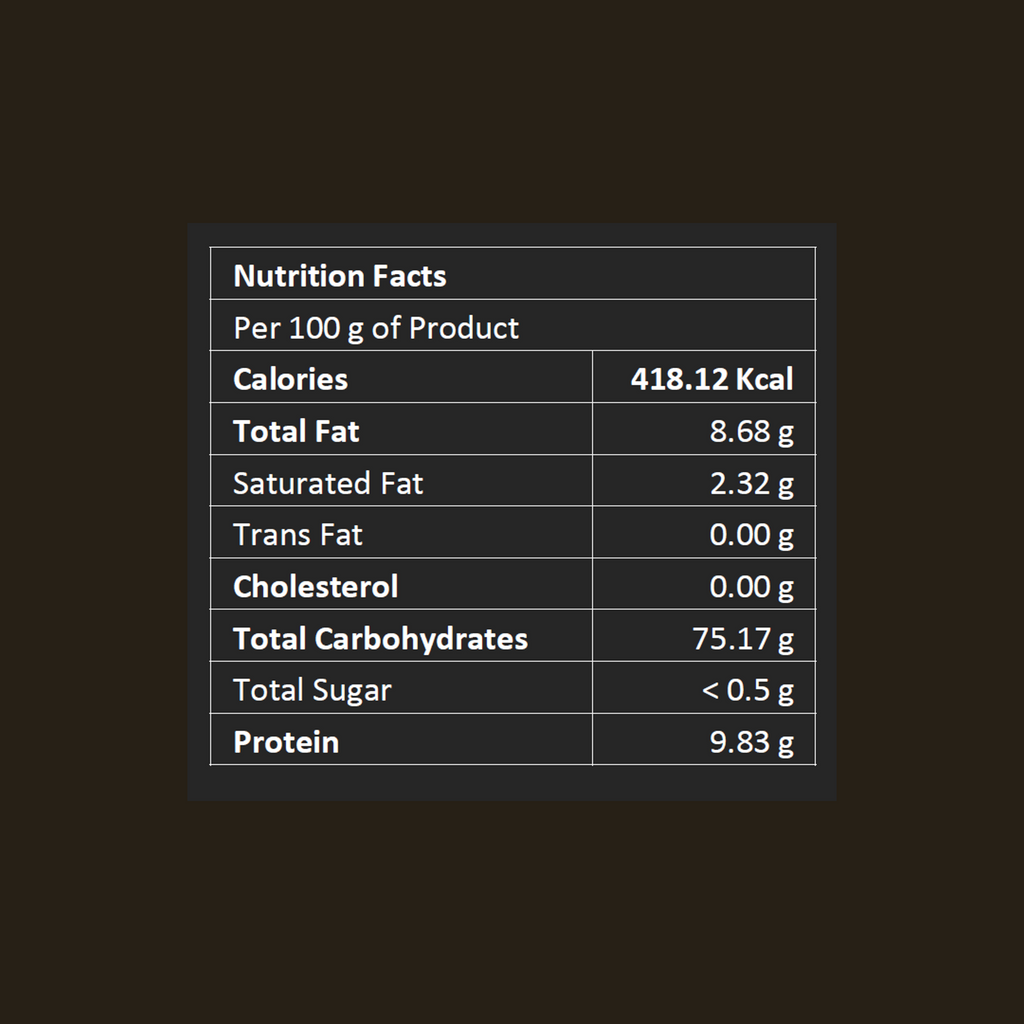Click the 'Kcal' unit text
This screenshot has height=1024, width=1024.
coord(764,379)
